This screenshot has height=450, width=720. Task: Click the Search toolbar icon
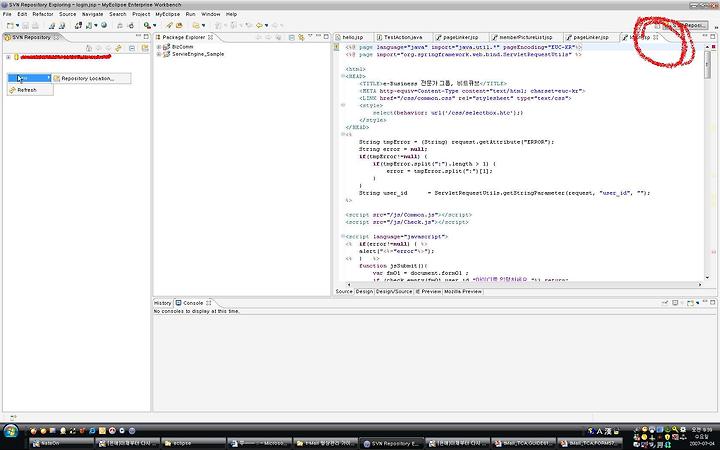(x=147, y=26)
